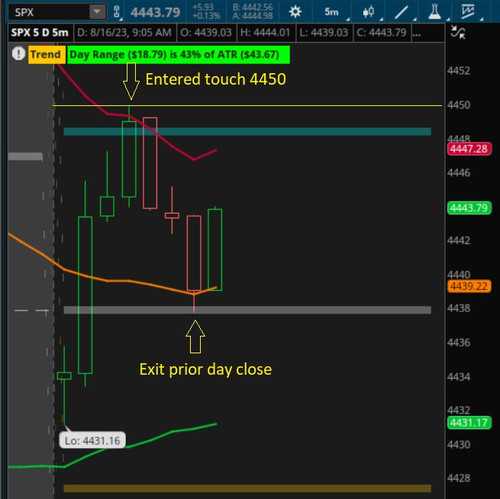
Task: Open the studies flask icon
Action: pyautogui.click(x=435, y=12)
